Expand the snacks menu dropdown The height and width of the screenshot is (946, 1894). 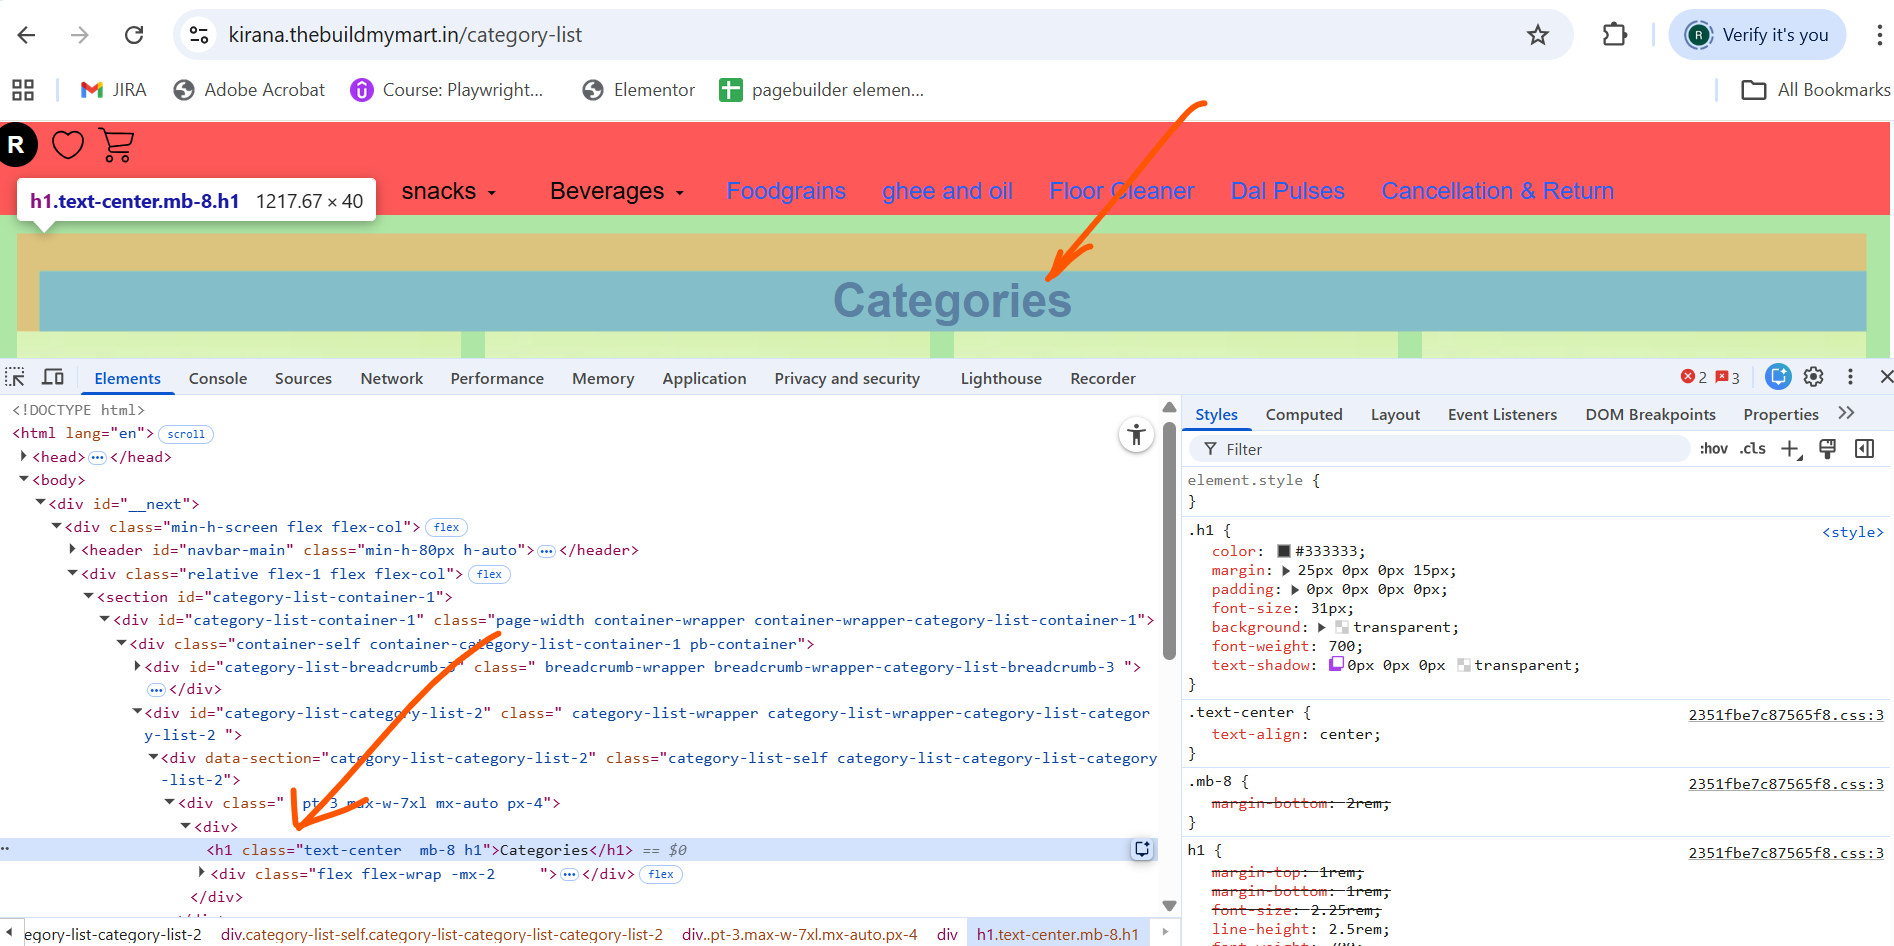coord(449,191)
